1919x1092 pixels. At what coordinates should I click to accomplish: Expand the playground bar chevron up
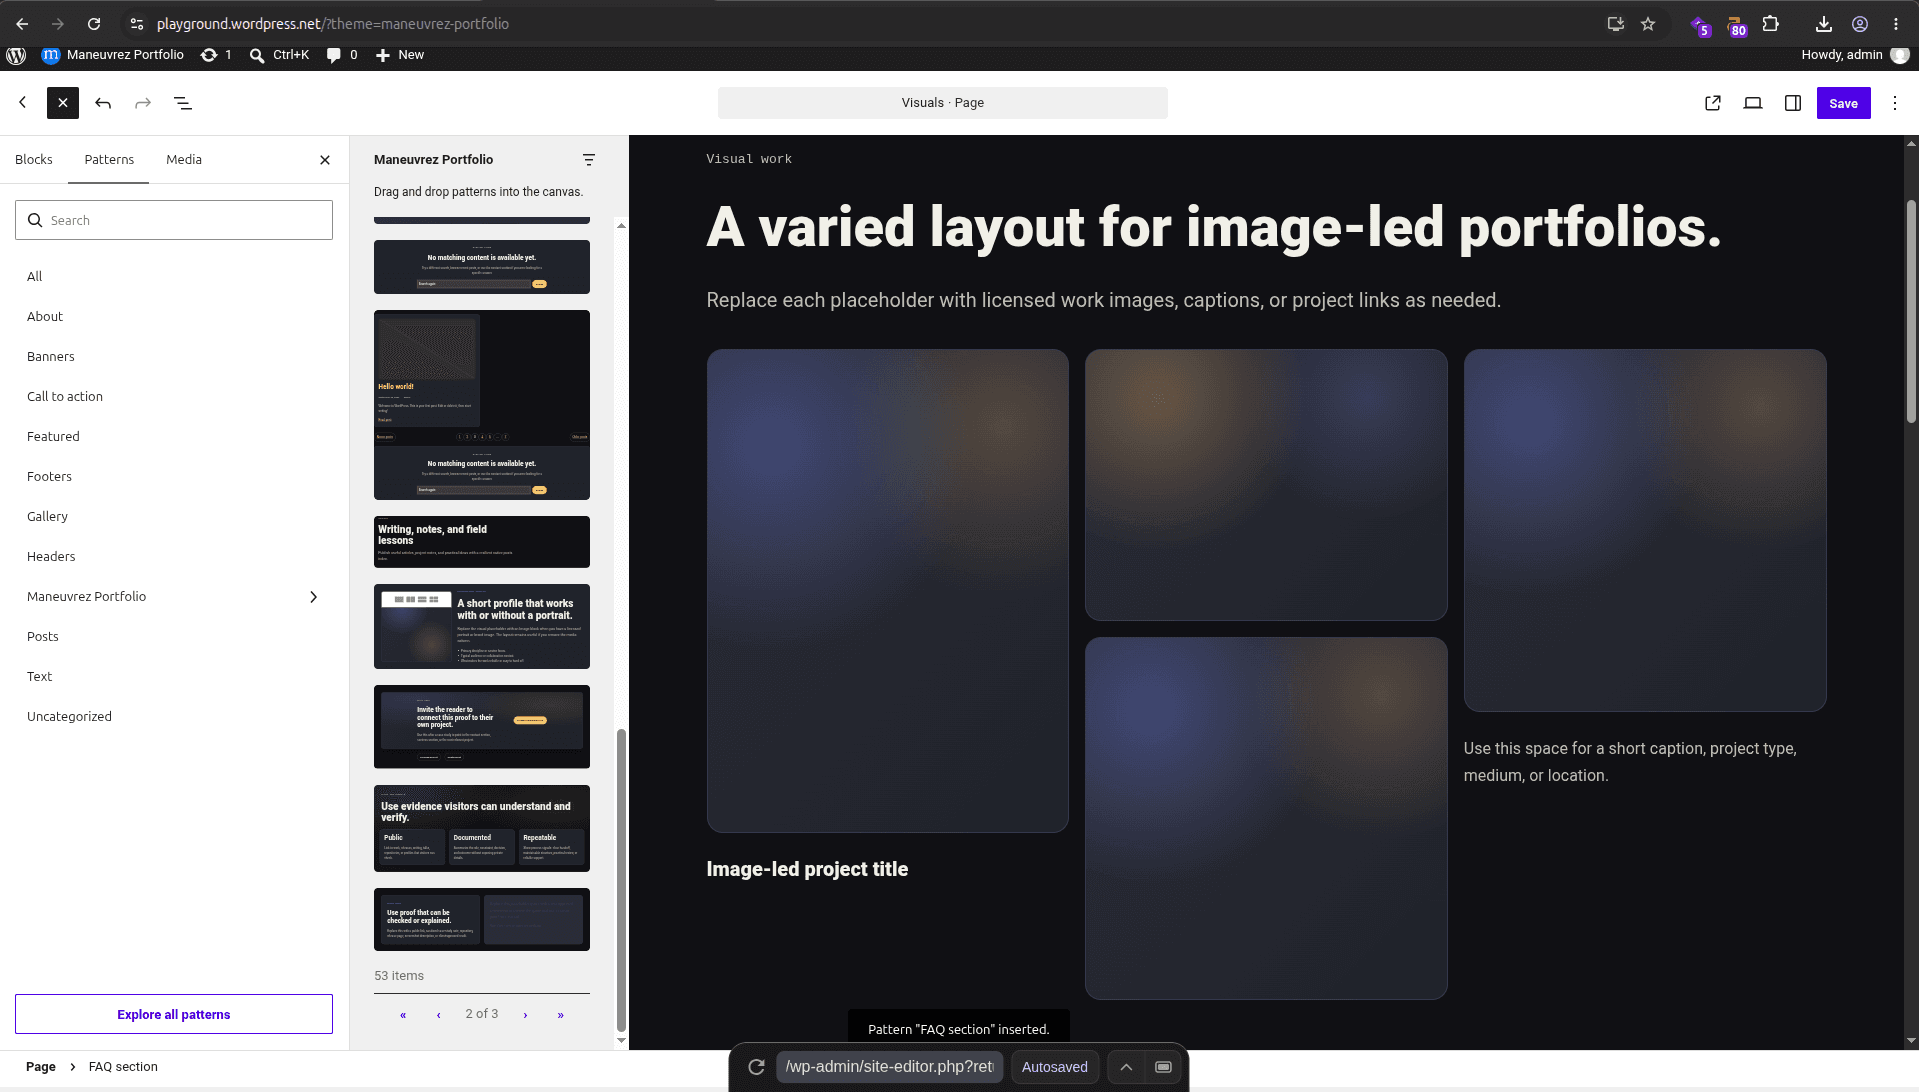pyautogui.click(x=1126, y=1067)
